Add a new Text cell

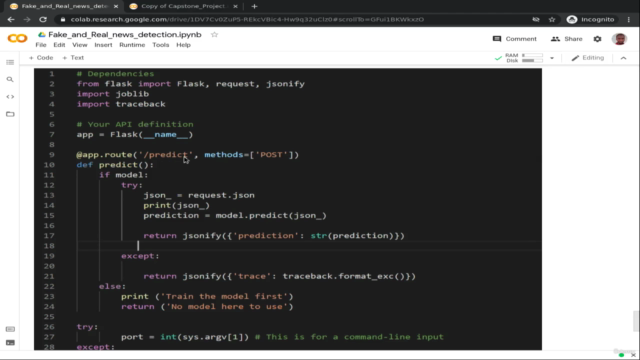[x=73, y=58]
